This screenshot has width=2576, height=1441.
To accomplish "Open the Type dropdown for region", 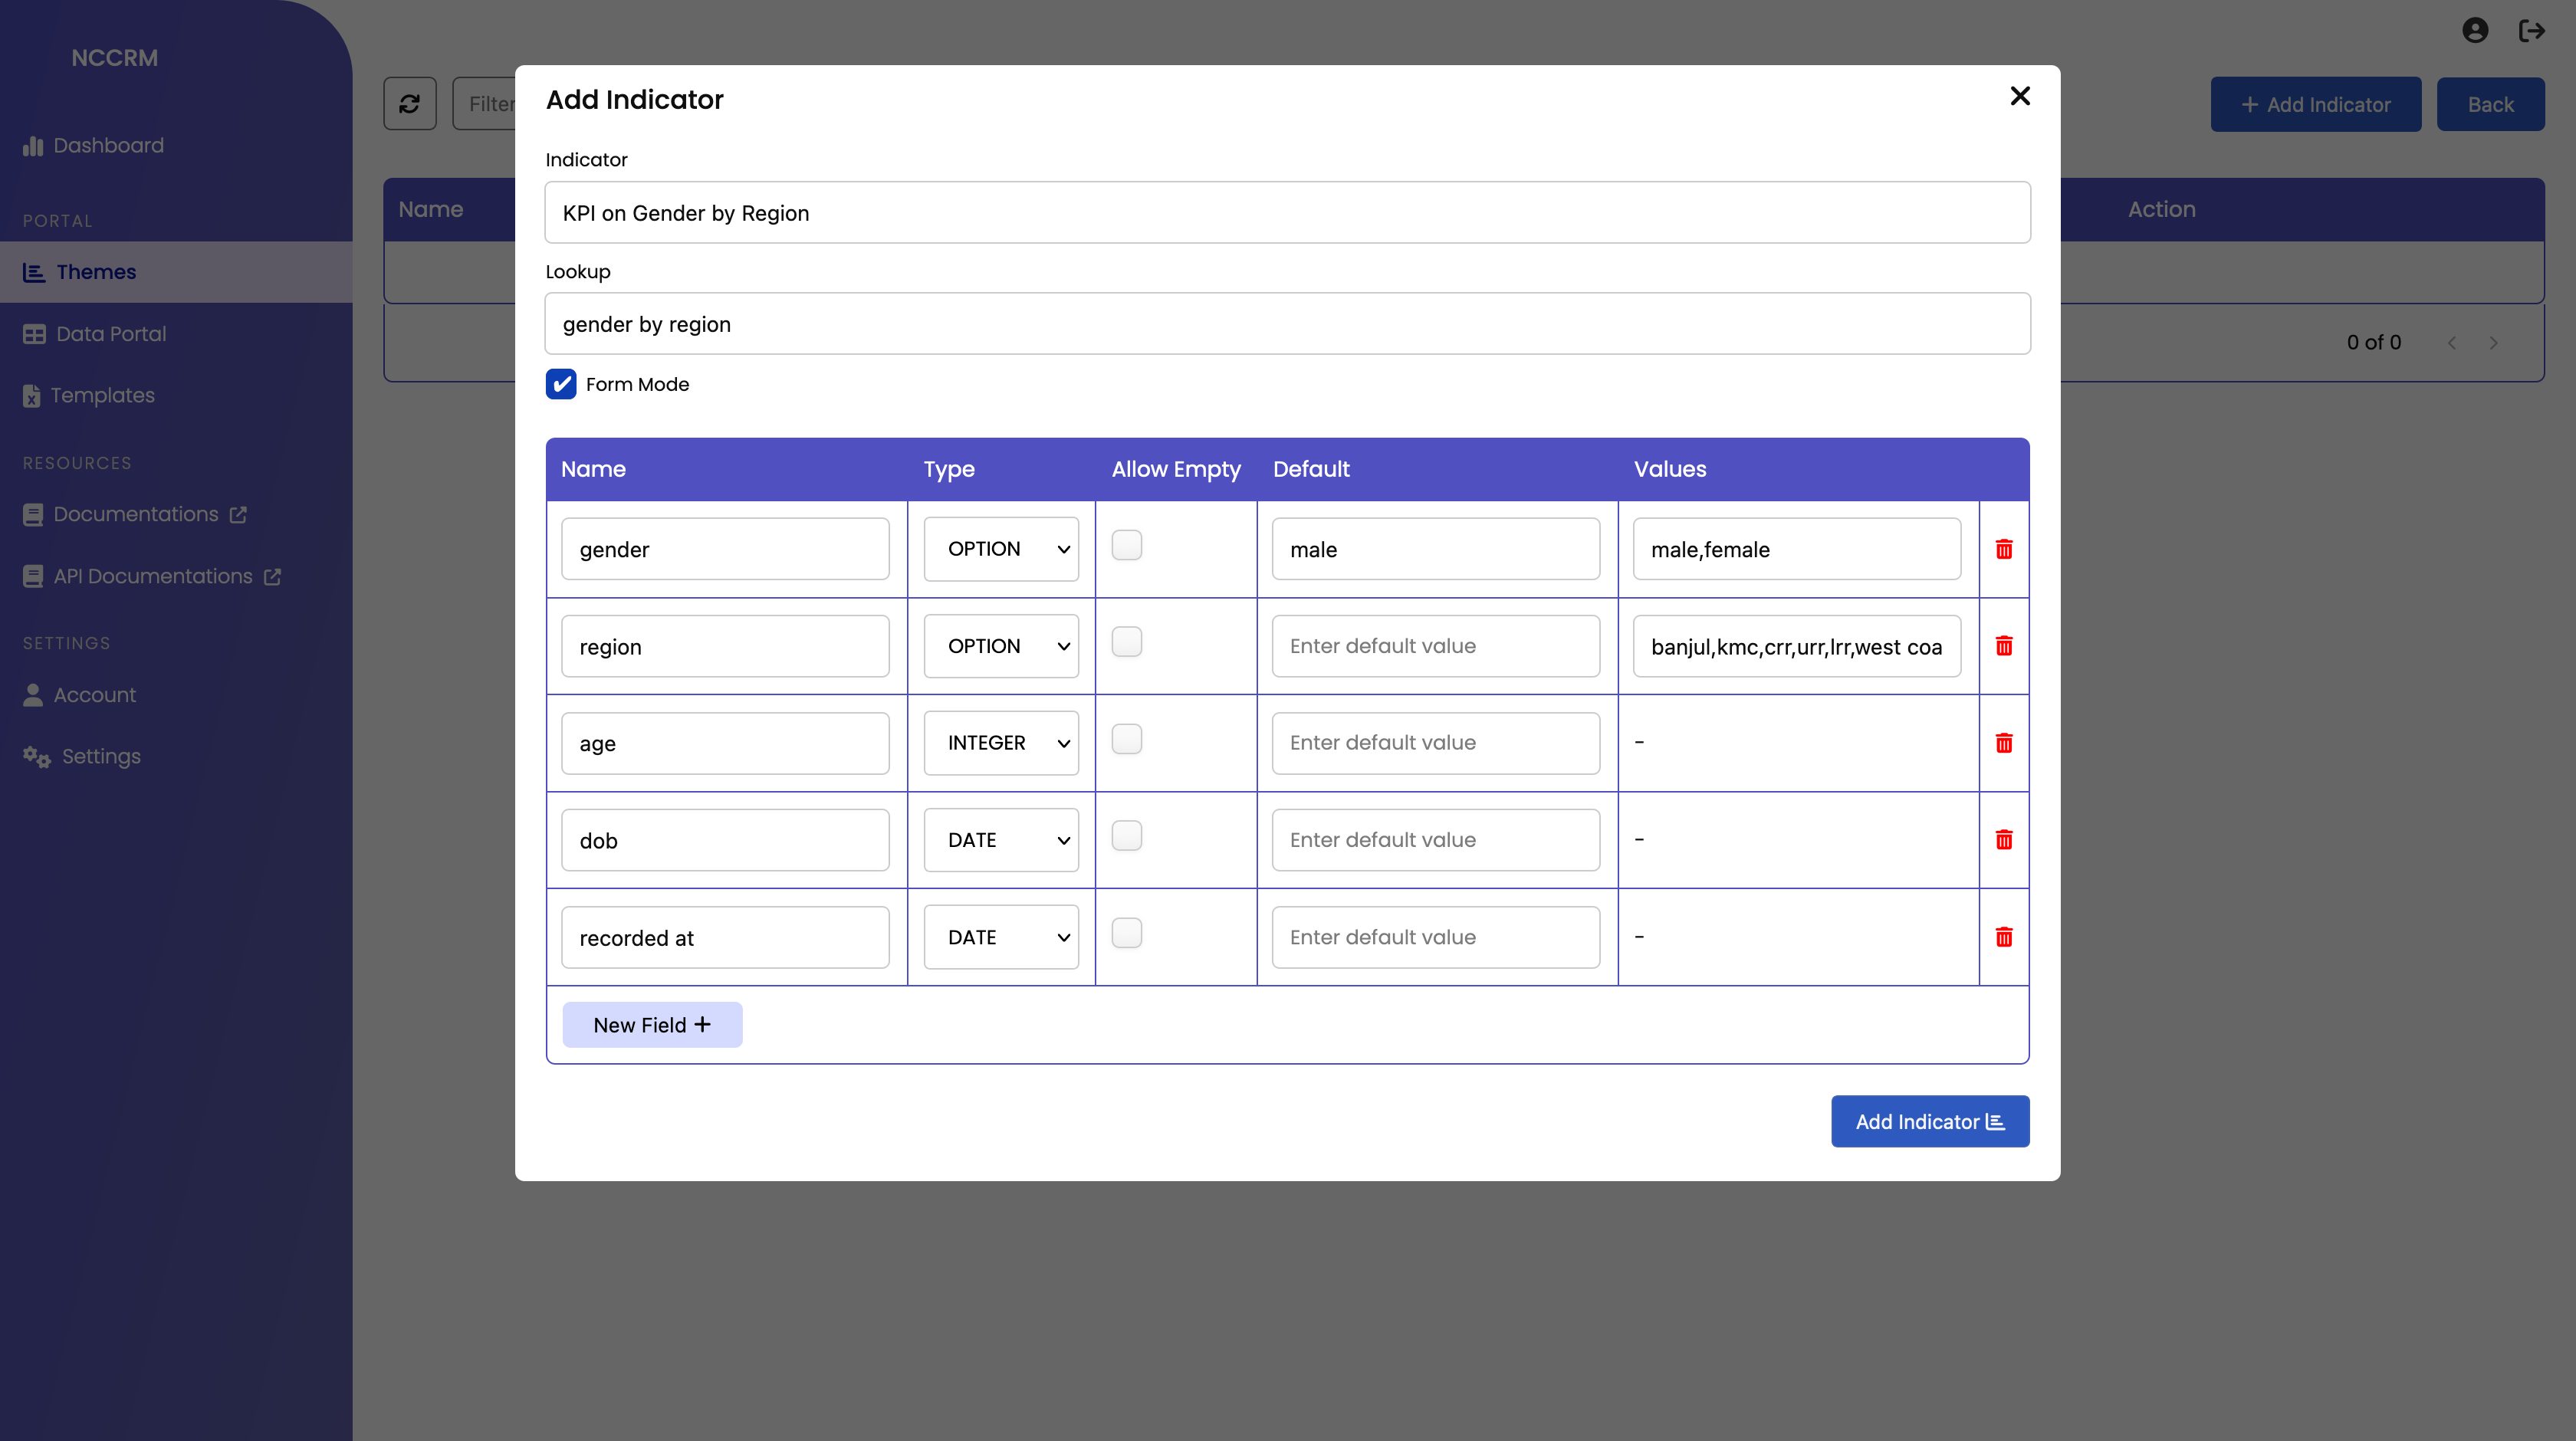I will point(1001,646).
